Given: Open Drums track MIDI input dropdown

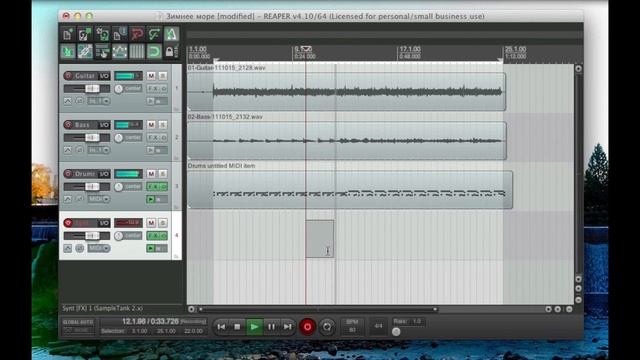Looking at the screenshot, I should [x=99, y=199].
